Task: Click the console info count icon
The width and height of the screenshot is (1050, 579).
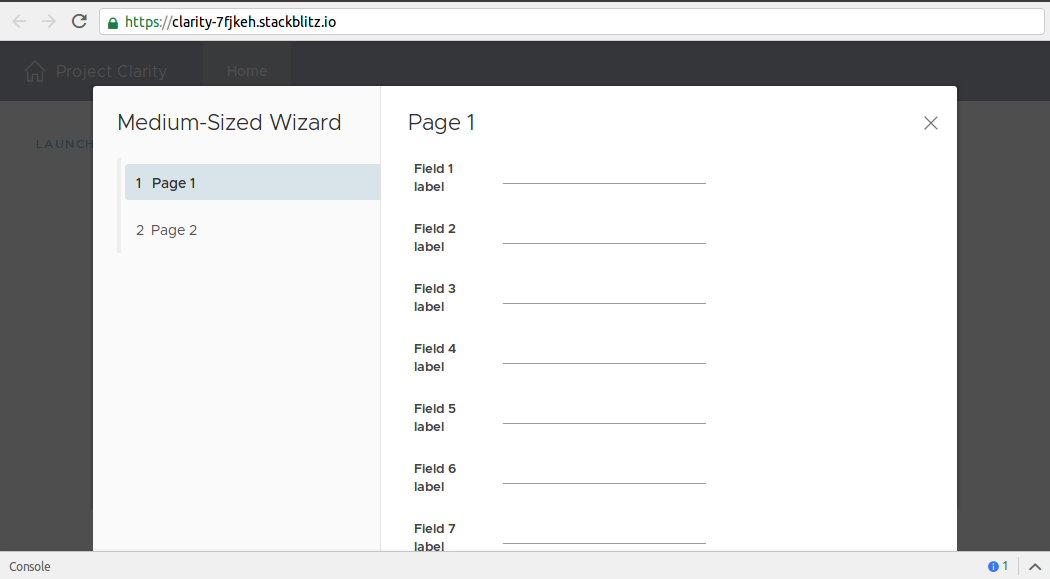Action: pyautogui.click(x=993, y=566)
